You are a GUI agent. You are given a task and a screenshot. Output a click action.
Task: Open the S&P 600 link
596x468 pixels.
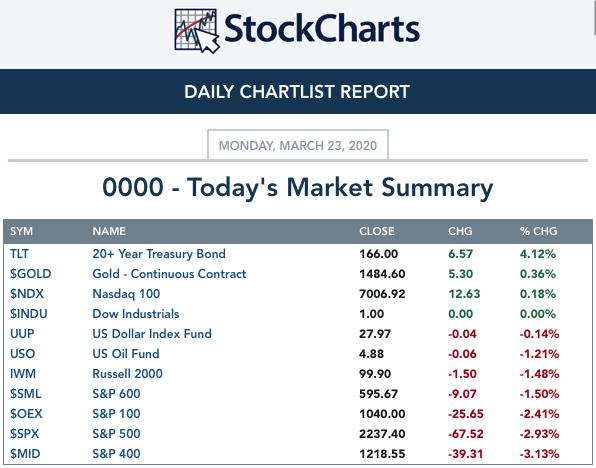point(116,393)
